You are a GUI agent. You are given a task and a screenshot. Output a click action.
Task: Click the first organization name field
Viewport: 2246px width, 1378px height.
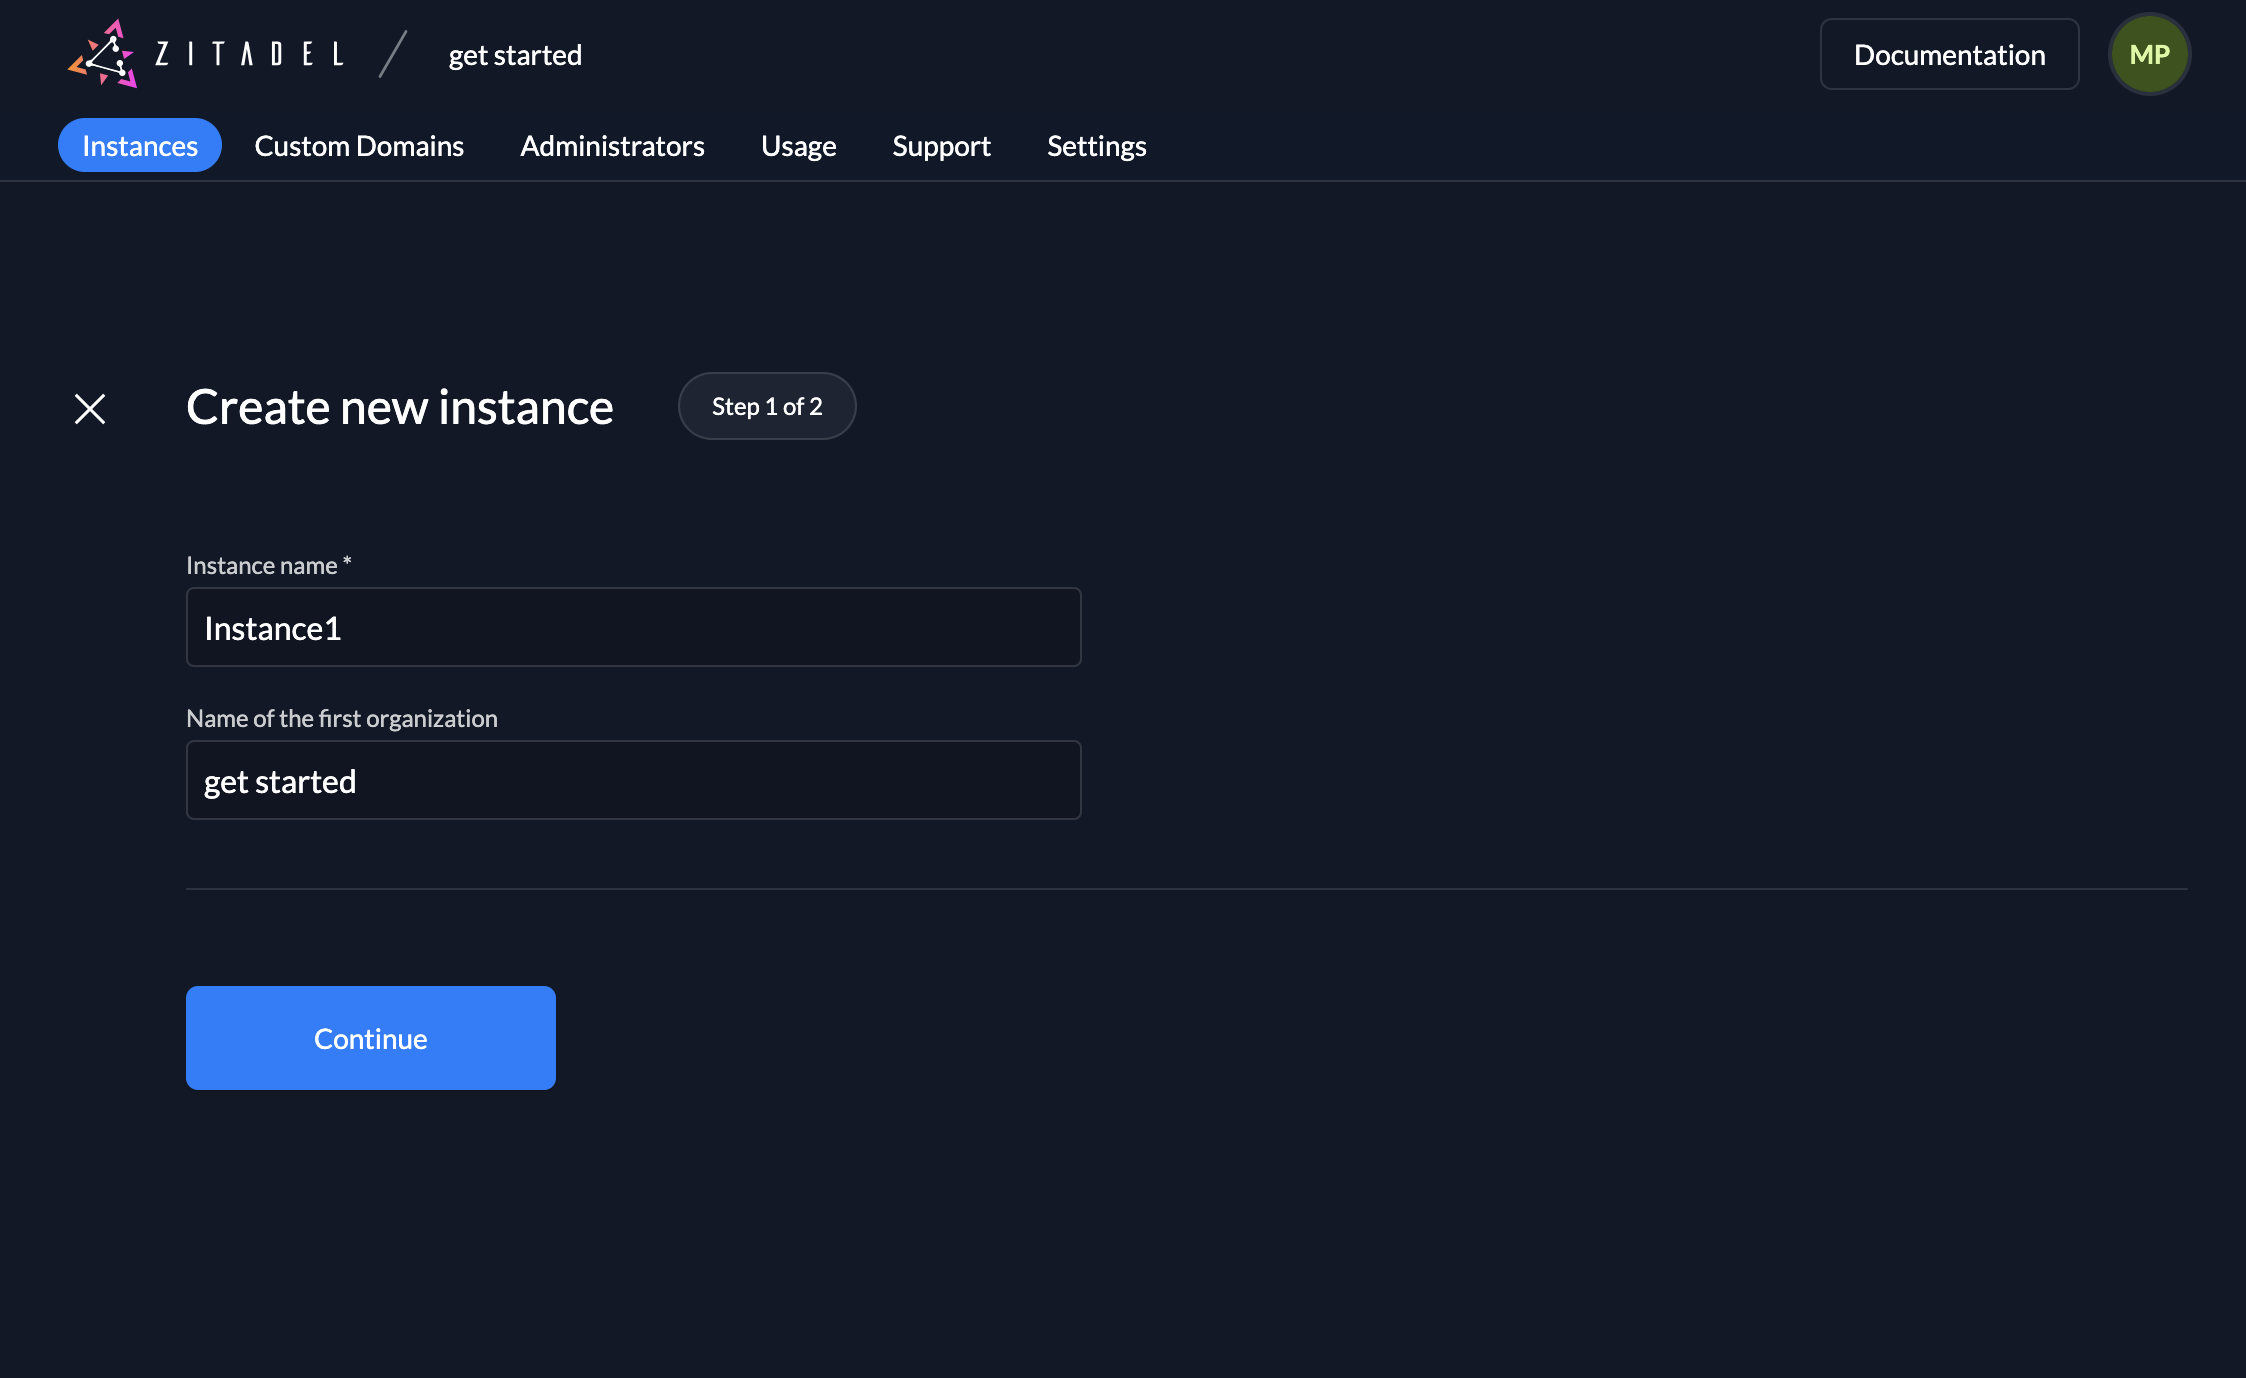633,781
